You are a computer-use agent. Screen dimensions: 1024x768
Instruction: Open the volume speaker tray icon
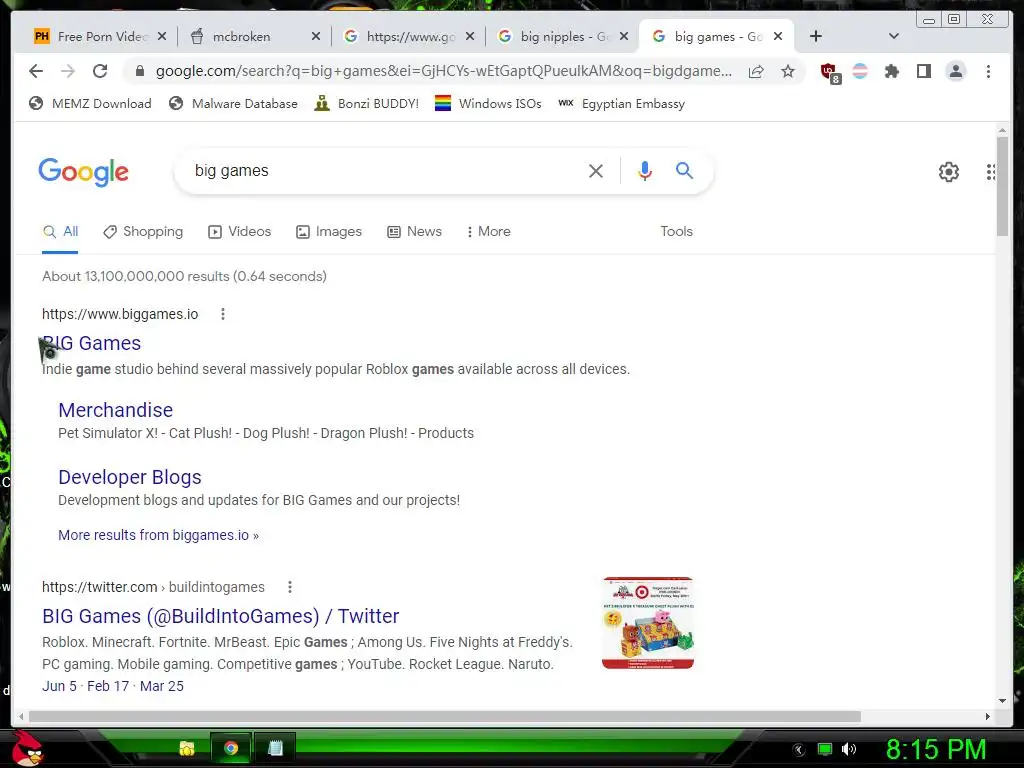(849, 749)
